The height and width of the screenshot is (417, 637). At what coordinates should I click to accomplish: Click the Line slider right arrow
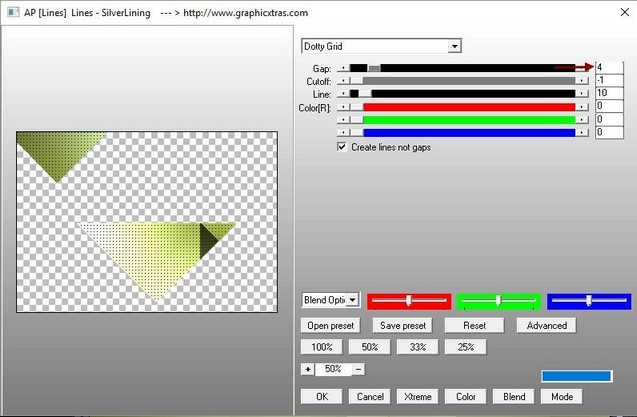pos(582,93)
